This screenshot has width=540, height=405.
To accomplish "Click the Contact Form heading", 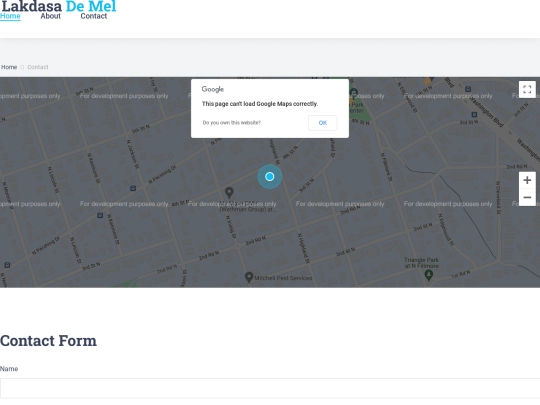I will (x=49, y=341).
